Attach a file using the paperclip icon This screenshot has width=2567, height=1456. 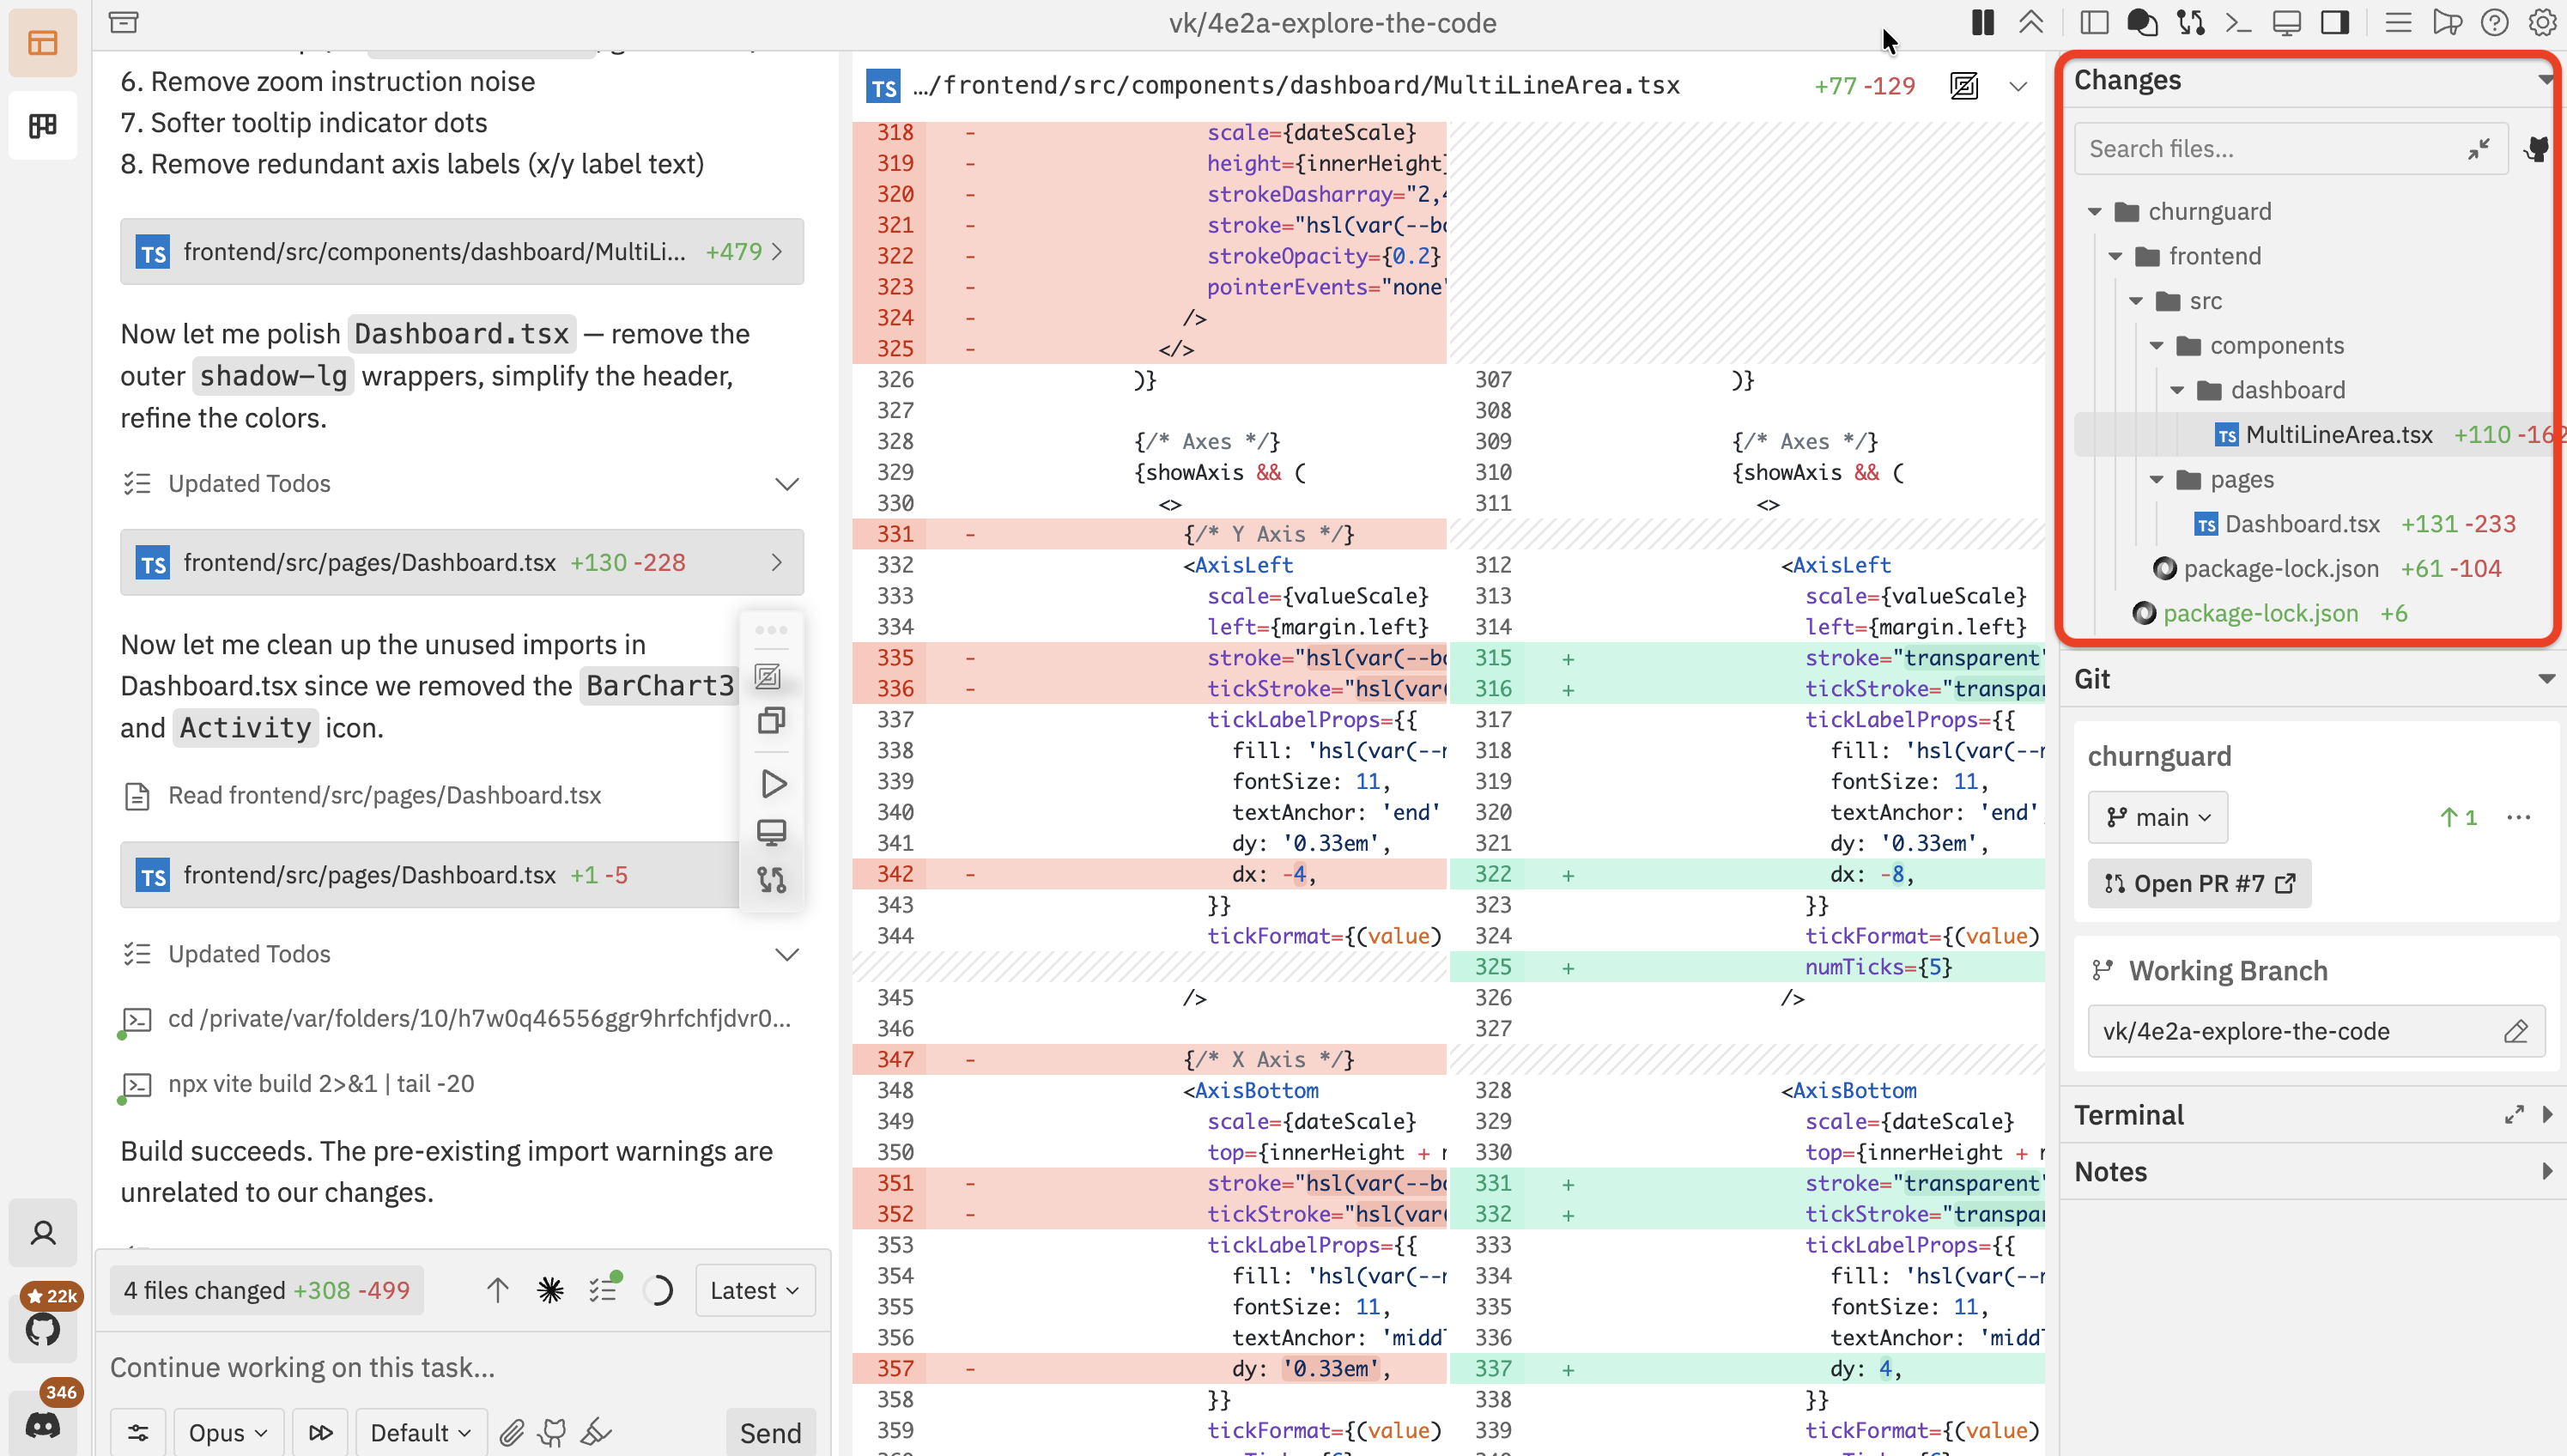pyautogui.click(x=511, y=1432)
